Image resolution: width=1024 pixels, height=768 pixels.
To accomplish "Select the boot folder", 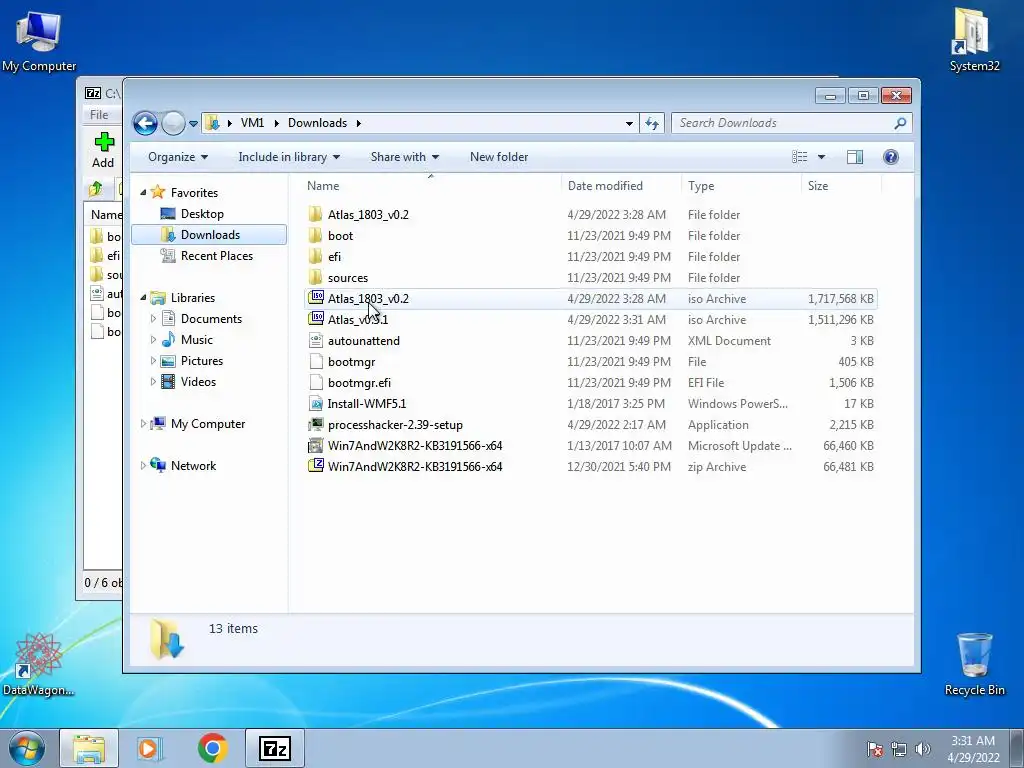I will 591,236.
